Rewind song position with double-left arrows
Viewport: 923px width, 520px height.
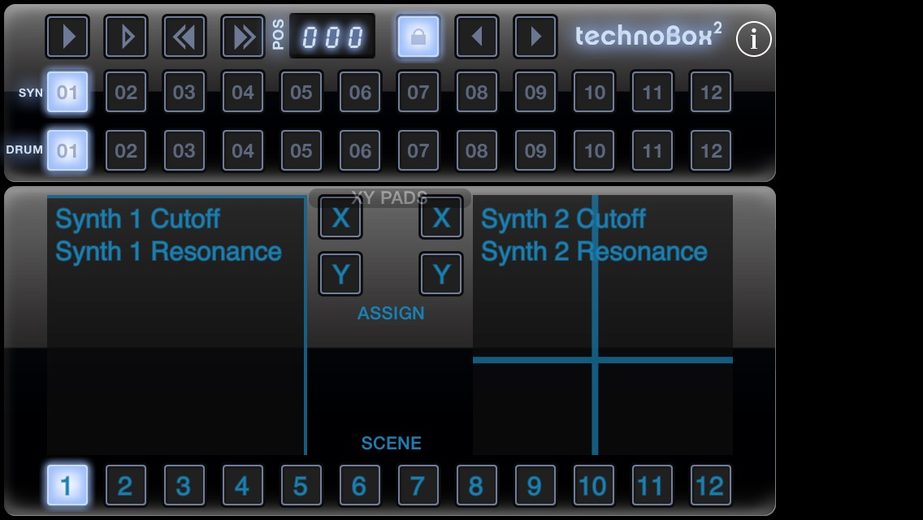pyautogui.click(x=184, y=37)
